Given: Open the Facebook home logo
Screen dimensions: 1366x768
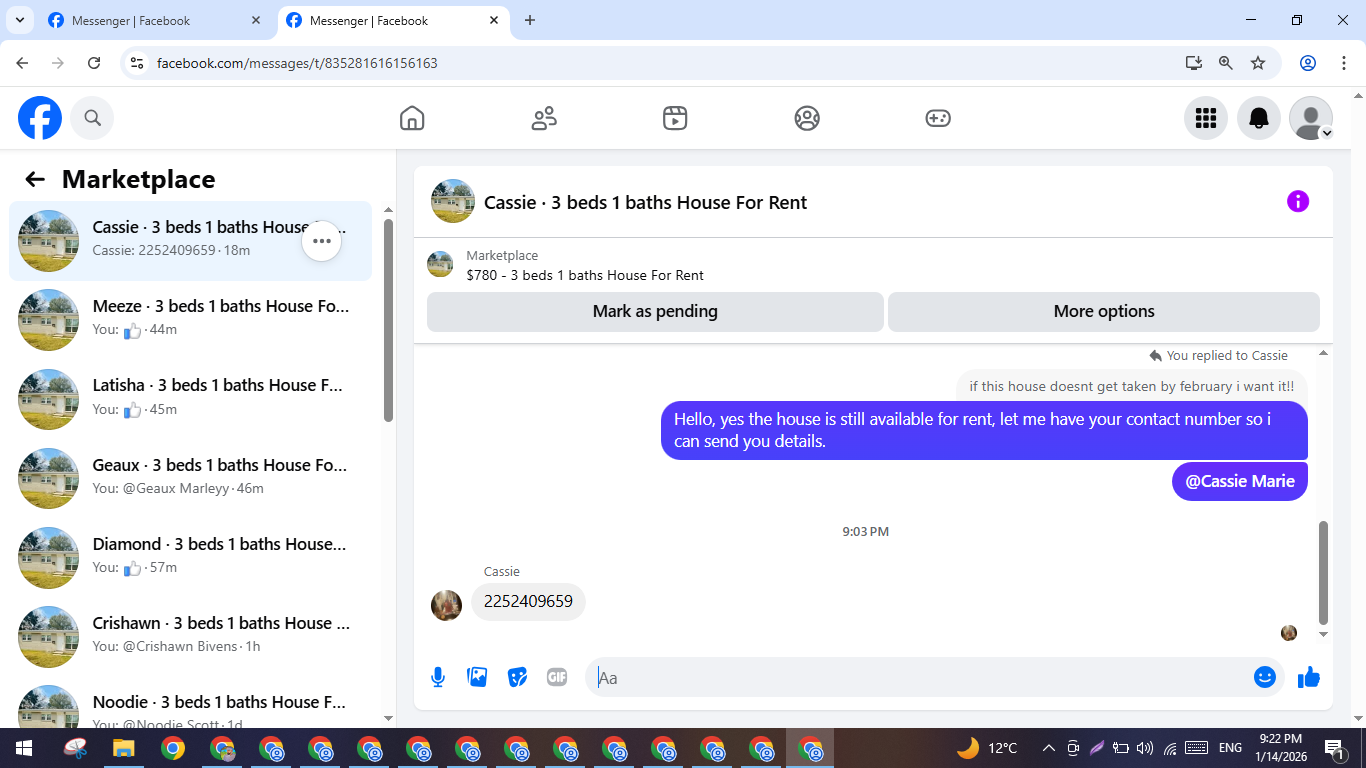Looking at the screenshot, I should [x=40, y=118].
